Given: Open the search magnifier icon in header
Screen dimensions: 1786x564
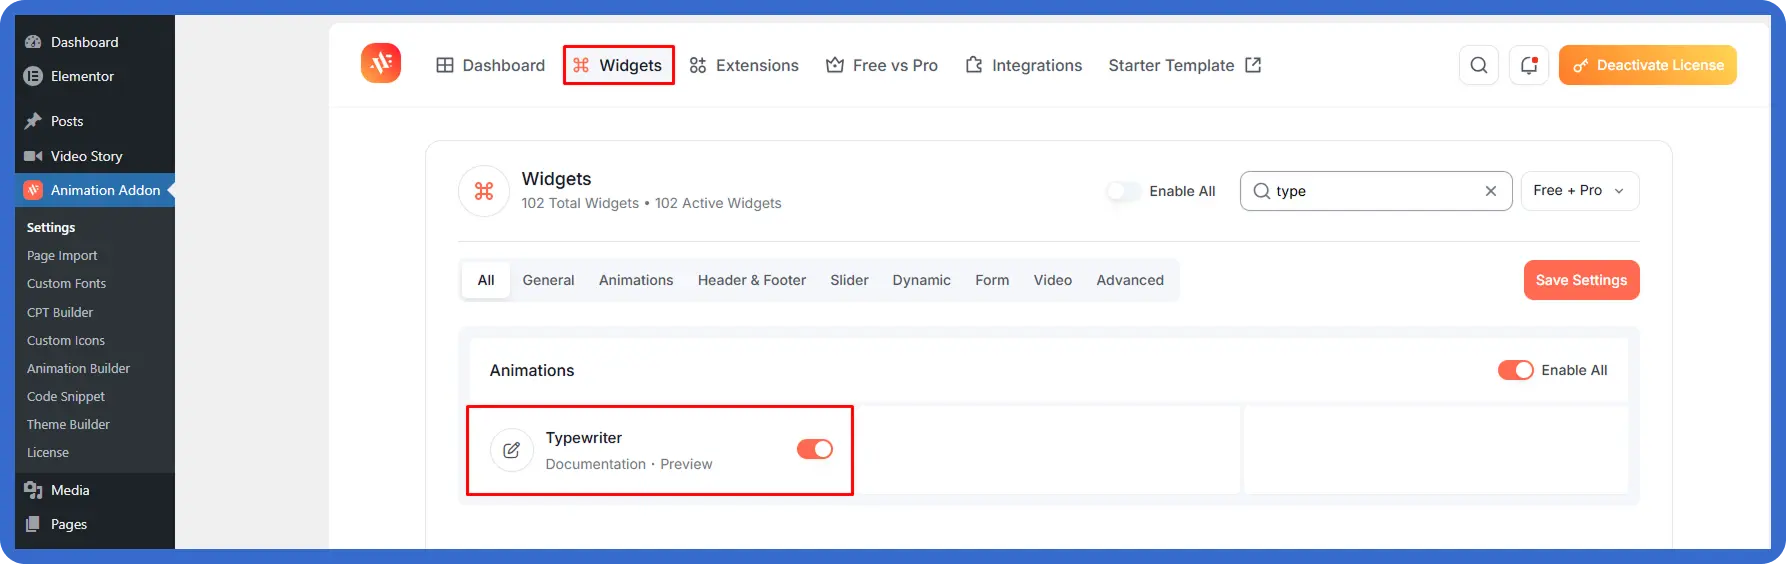Looking at the screenshot, I should click(x=1479, y=65).
